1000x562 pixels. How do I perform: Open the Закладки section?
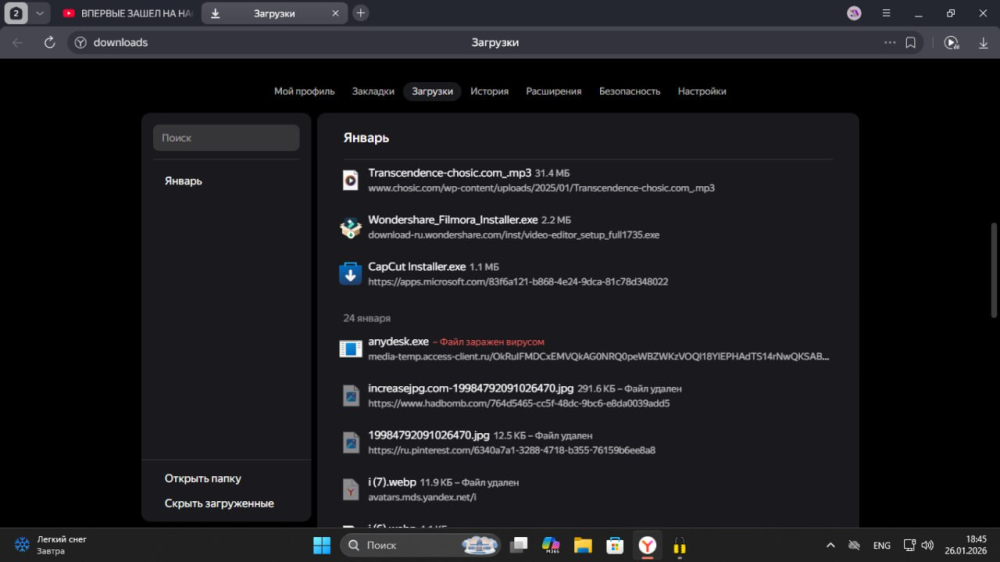coord(373,91)
